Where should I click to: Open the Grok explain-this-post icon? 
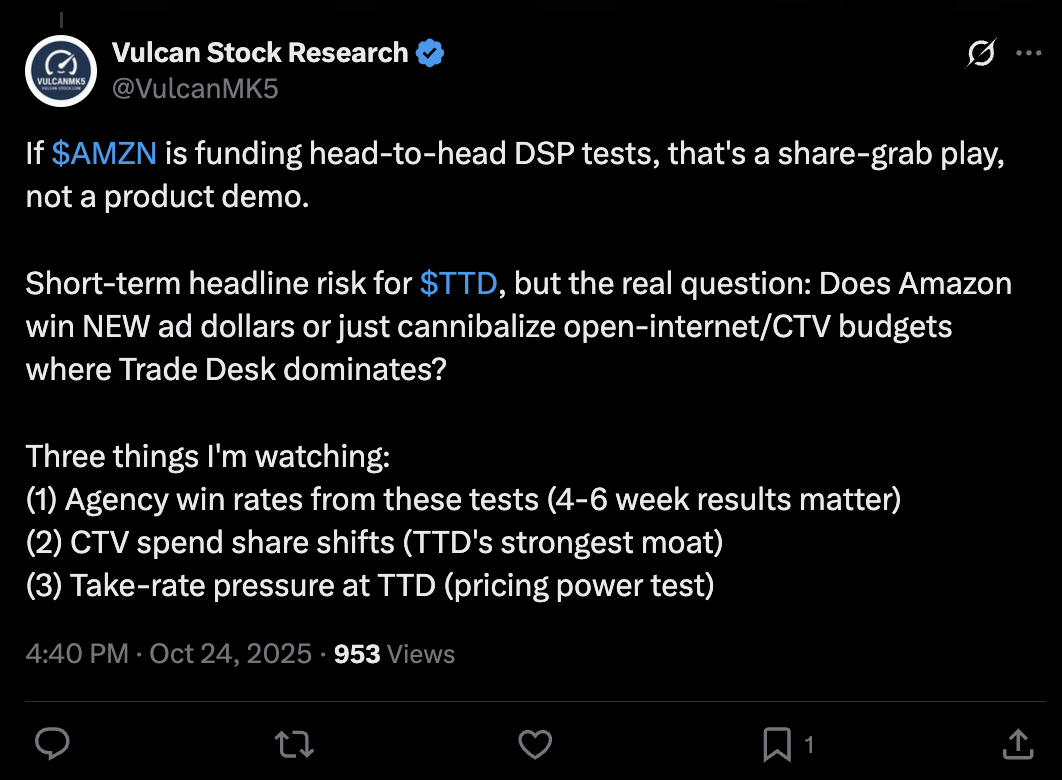981,54
